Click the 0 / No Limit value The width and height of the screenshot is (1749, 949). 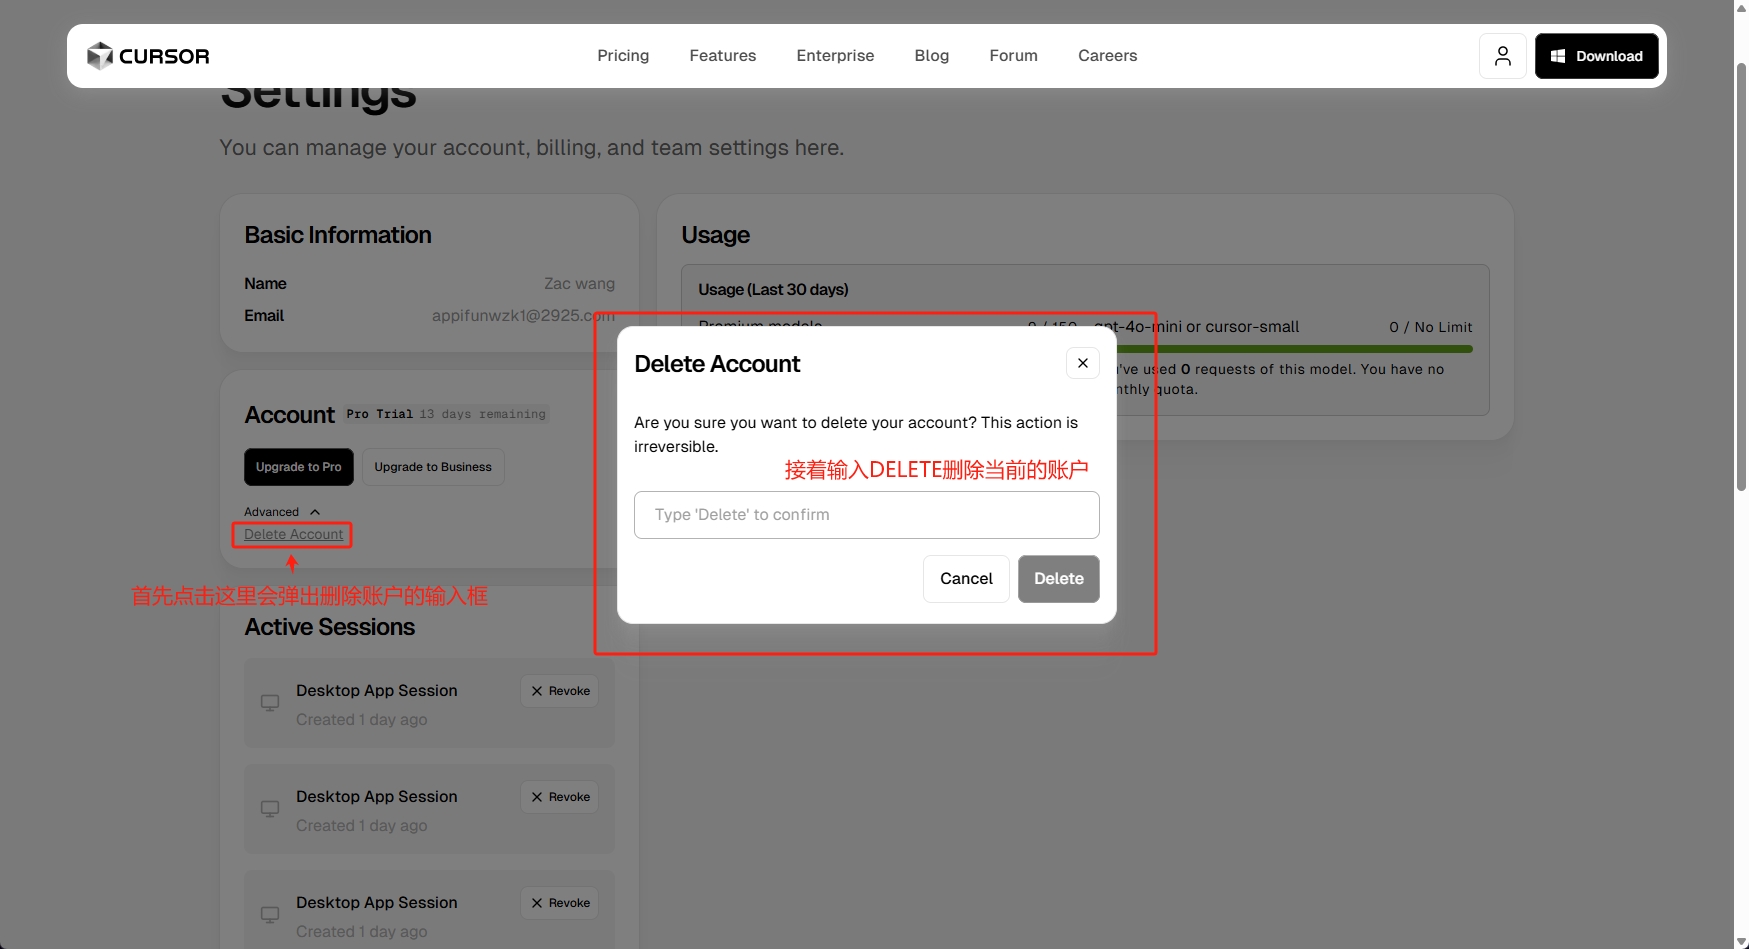coord(1430,327)
